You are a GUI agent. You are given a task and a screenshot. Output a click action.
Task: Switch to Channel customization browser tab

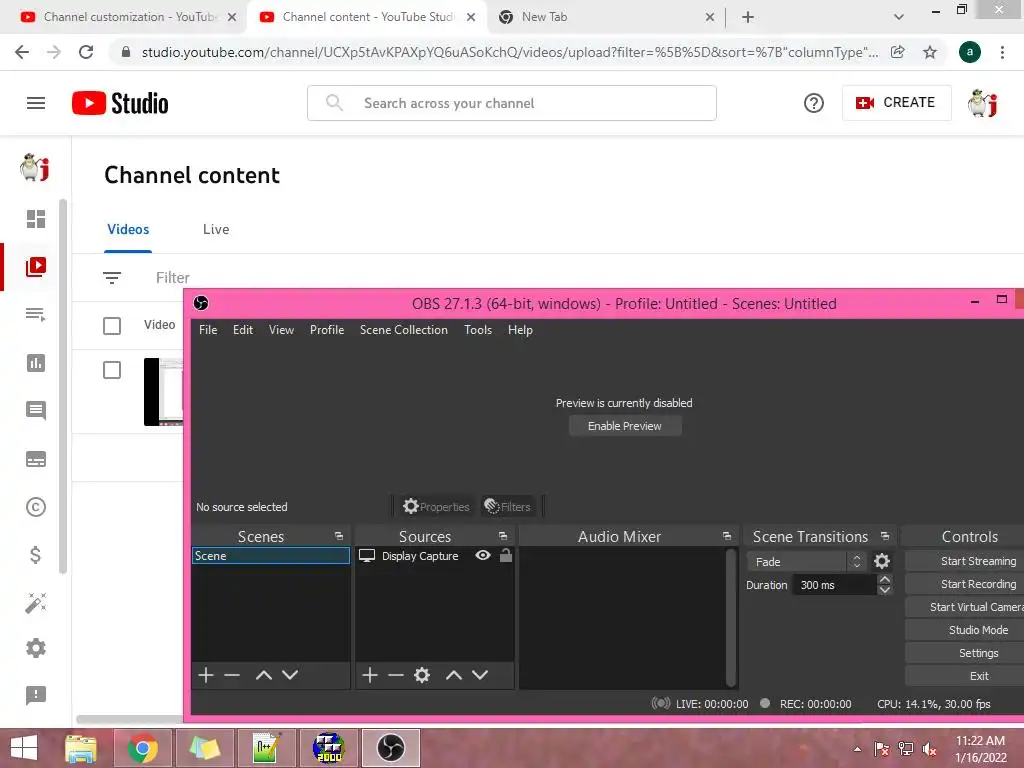pos(122,17)
